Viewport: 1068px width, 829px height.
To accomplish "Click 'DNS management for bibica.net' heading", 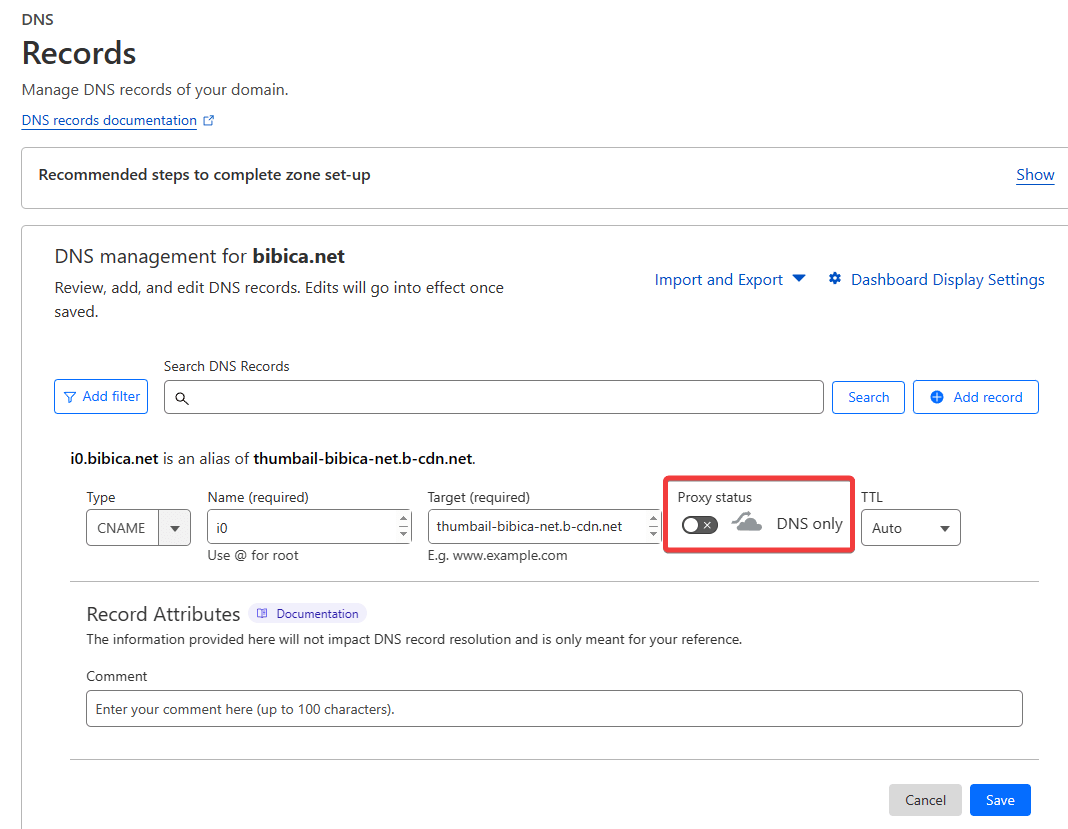I will pyautogui.click(x=200, y=257).
